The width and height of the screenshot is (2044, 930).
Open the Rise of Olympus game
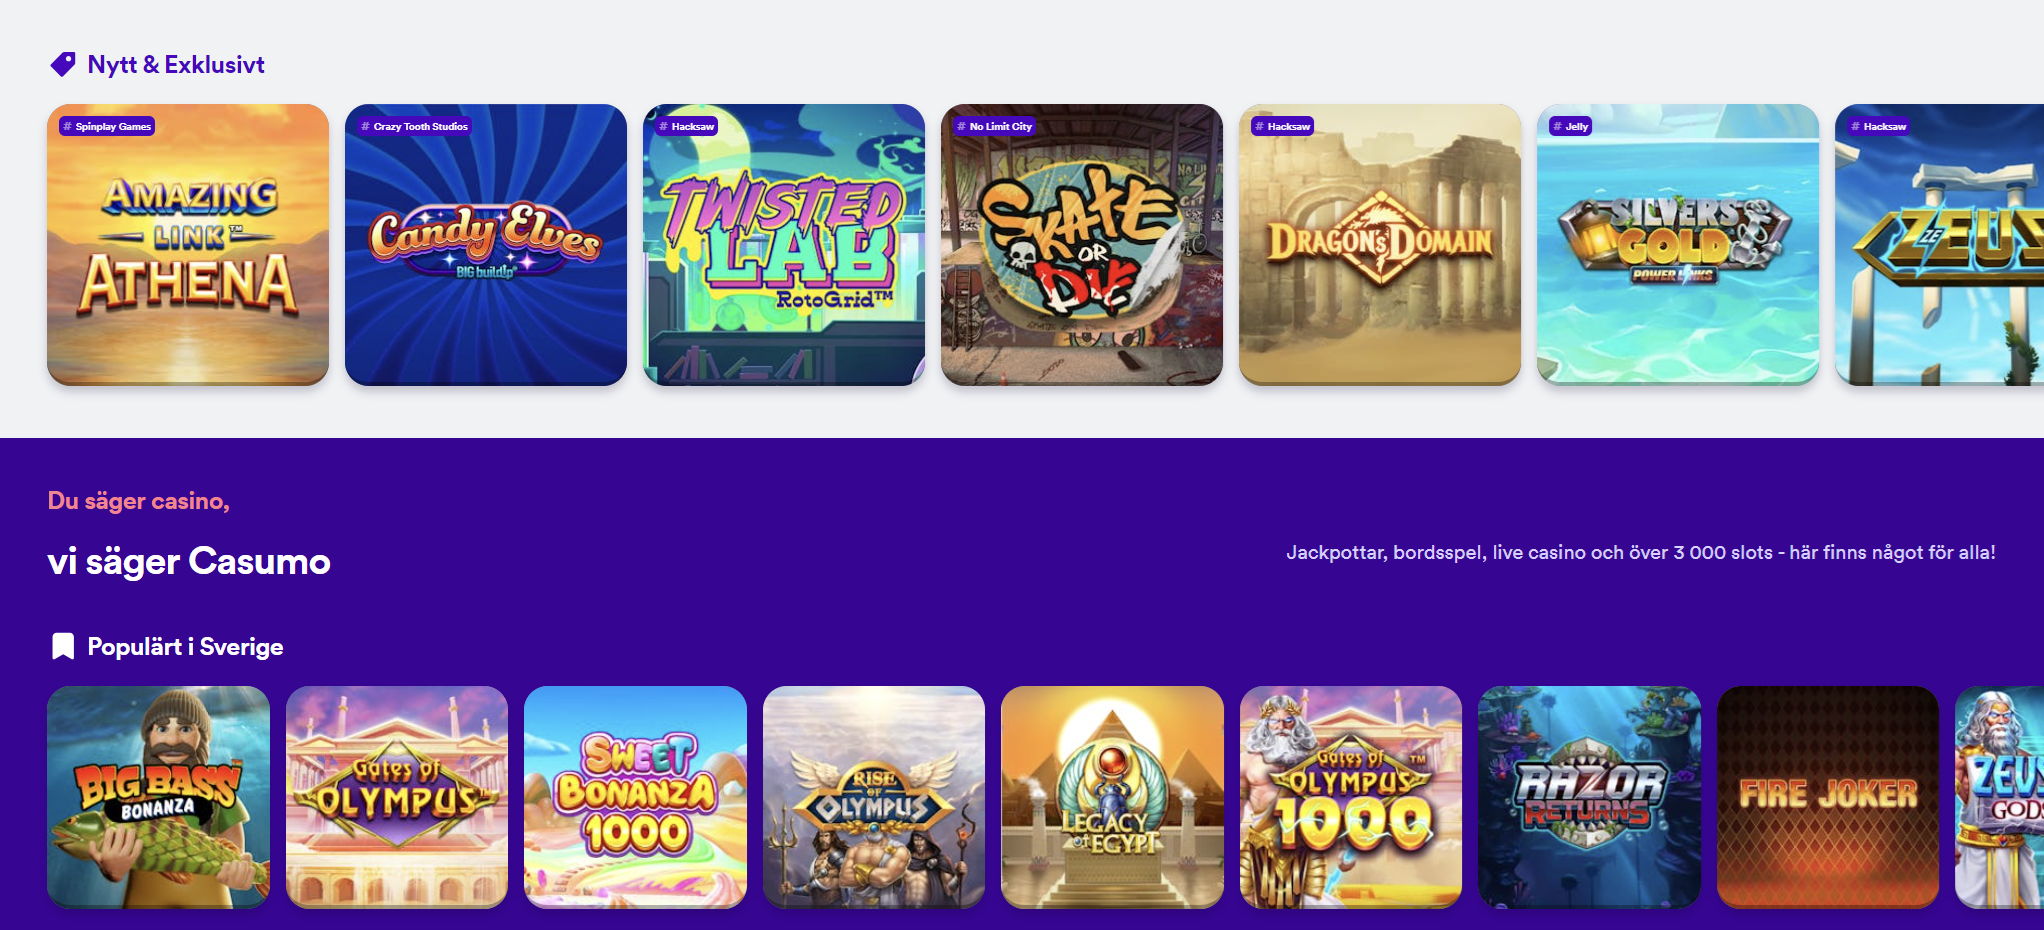click(874, 797)
